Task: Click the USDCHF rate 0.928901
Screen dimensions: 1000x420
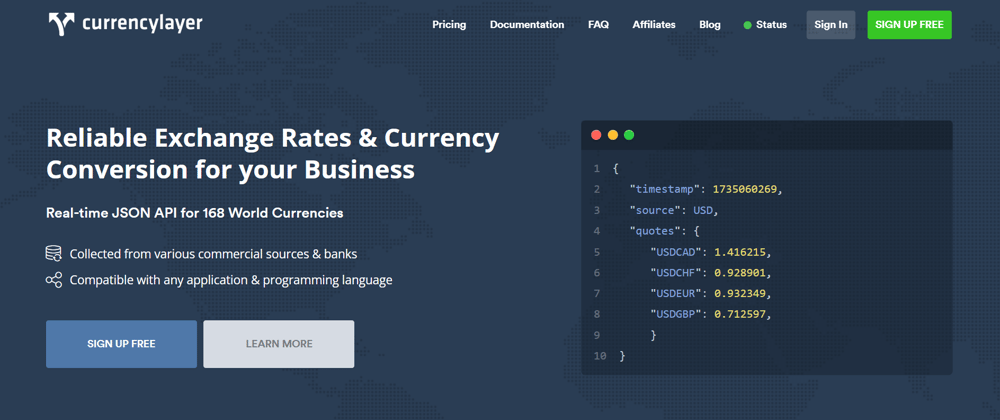Action: 740,273
